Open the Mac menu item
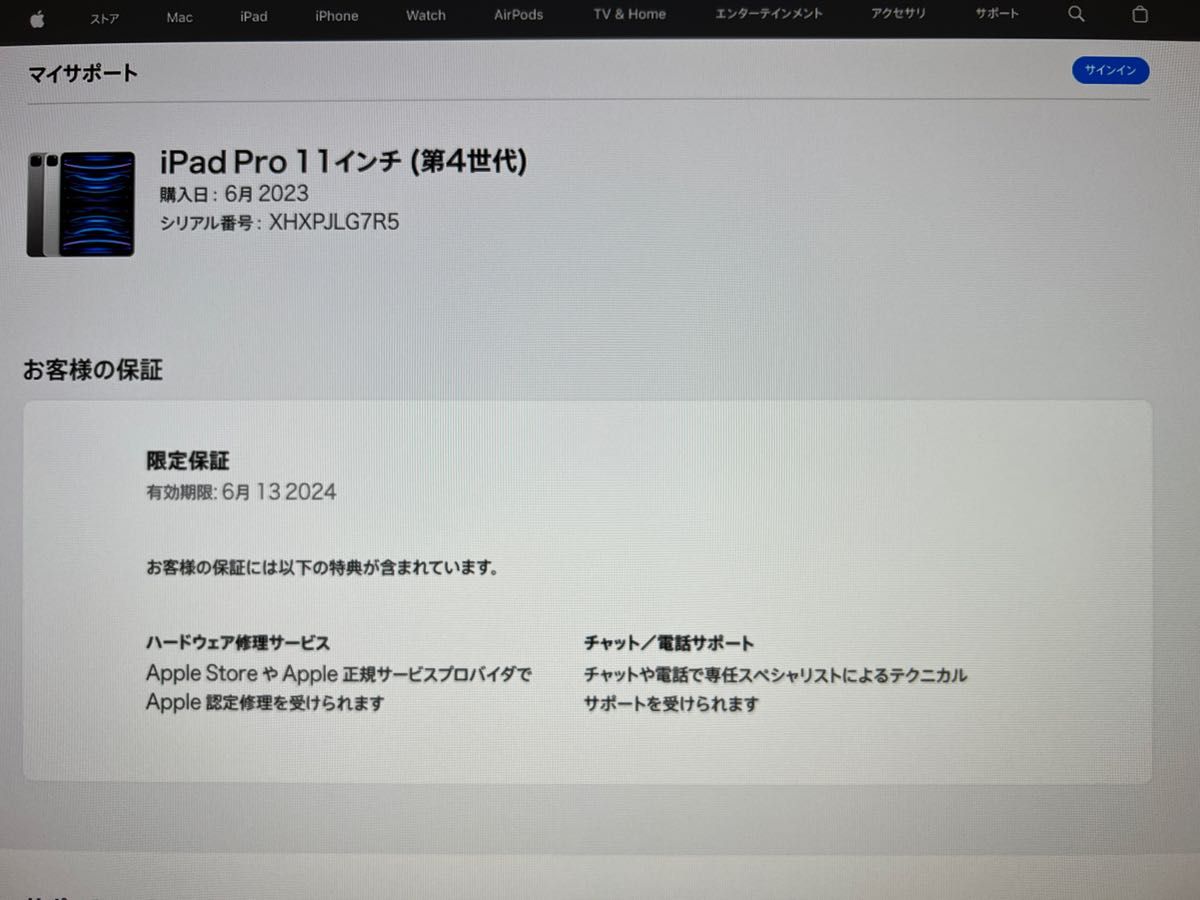The height and width of the screenshot is (900, 1200). tap(180, 17)
